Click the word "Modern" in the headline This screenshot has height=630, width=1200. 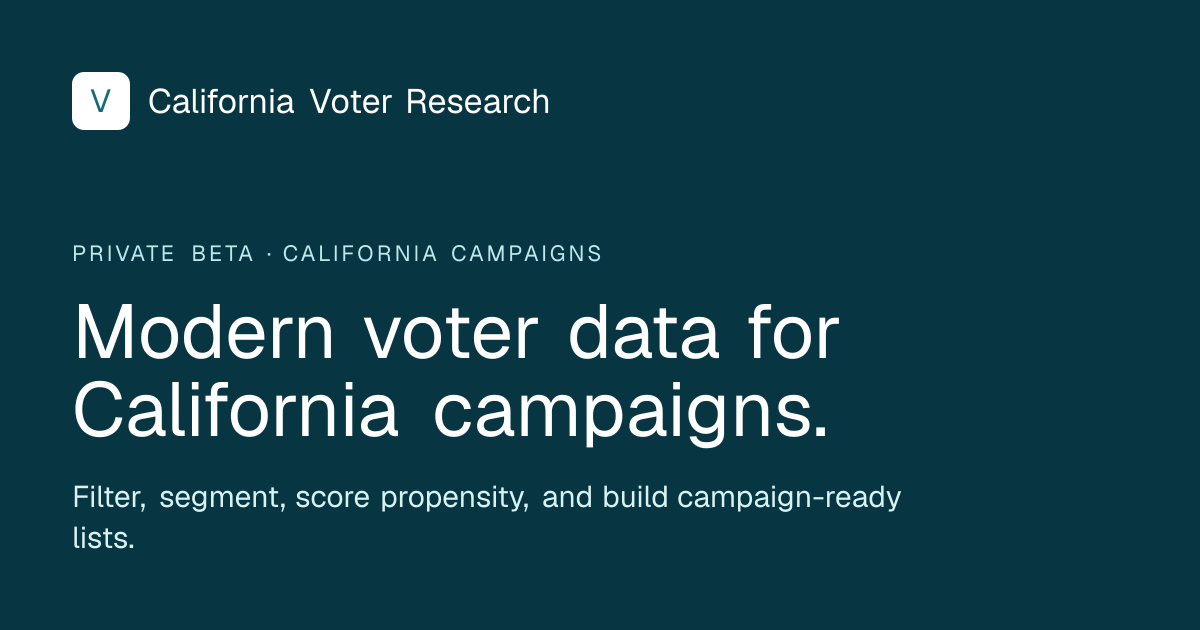[x=204, y=333]
